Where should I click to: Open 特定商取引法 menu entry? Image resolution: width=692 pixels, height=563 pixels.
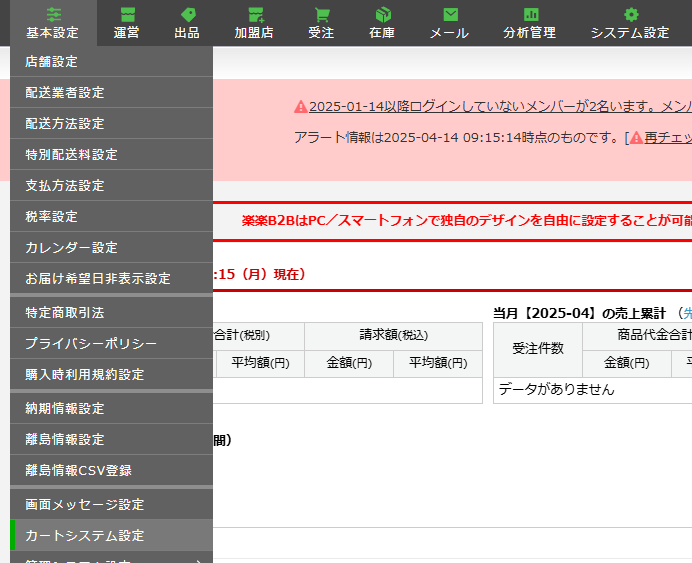(x=111, y=312)
